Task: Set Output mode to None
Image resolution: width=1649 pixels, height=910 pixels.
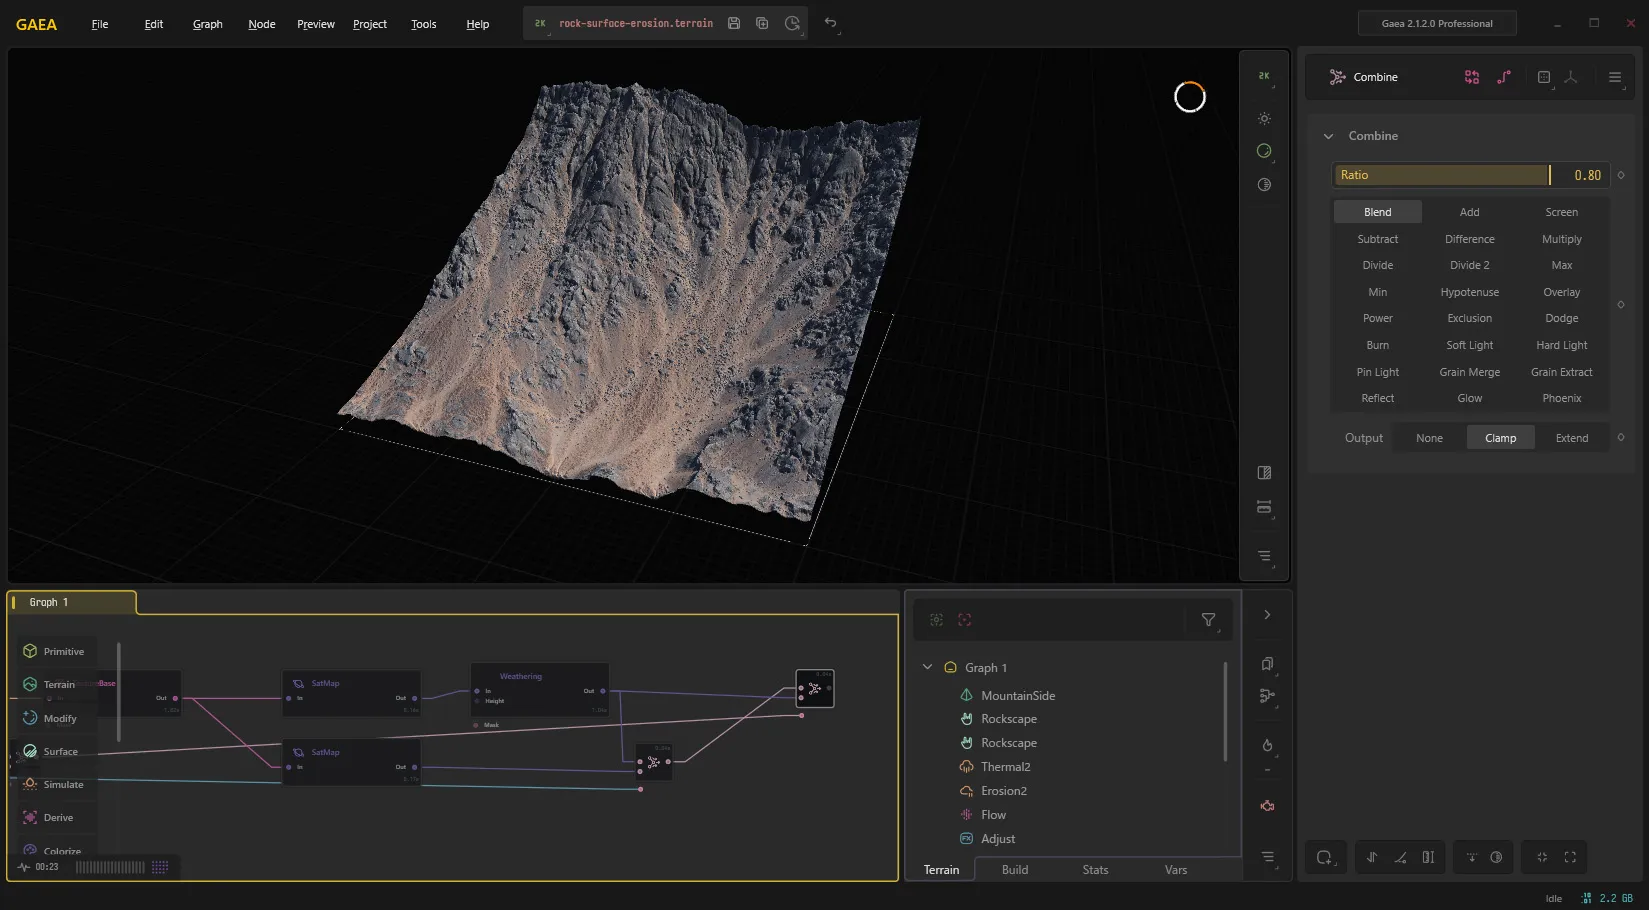Action: click(1429, 438)
